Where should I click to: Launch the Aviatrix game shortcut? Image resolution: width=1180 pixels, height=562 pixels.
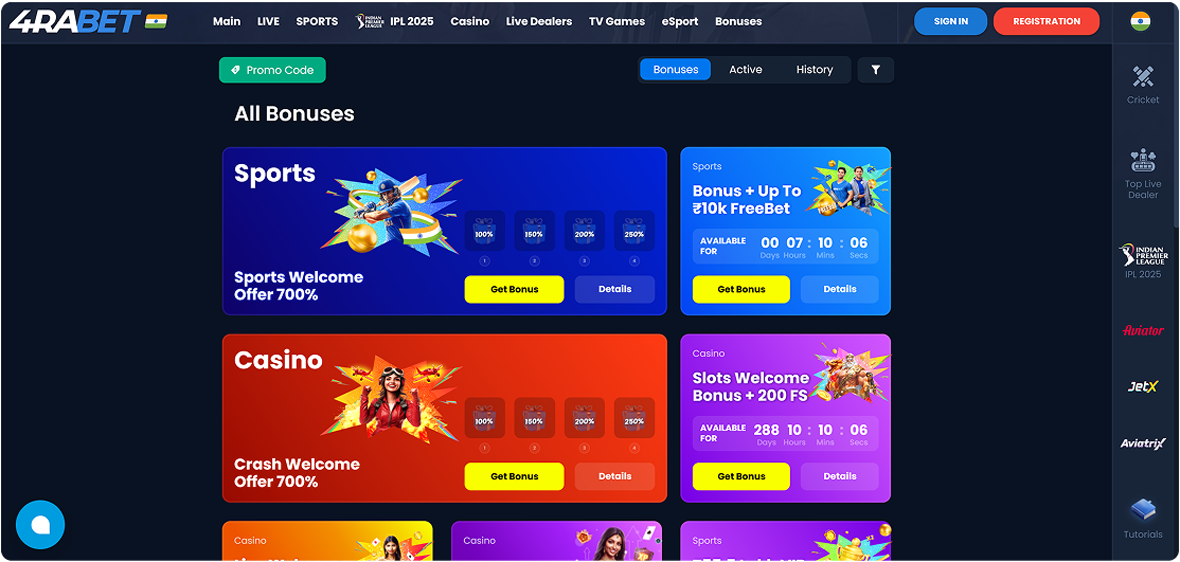[1142, 443]
